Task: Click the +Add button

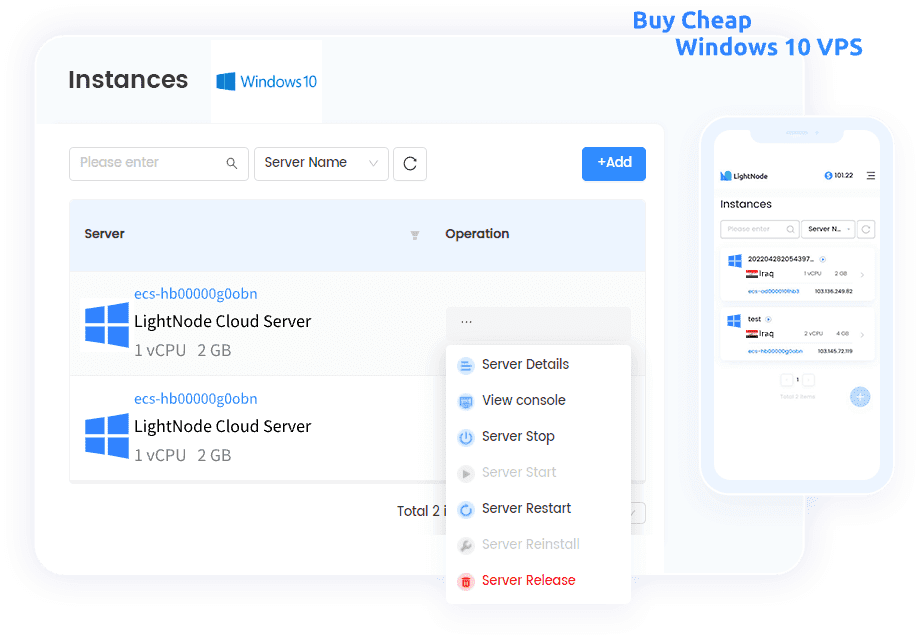Action: [x=613, y=163]
